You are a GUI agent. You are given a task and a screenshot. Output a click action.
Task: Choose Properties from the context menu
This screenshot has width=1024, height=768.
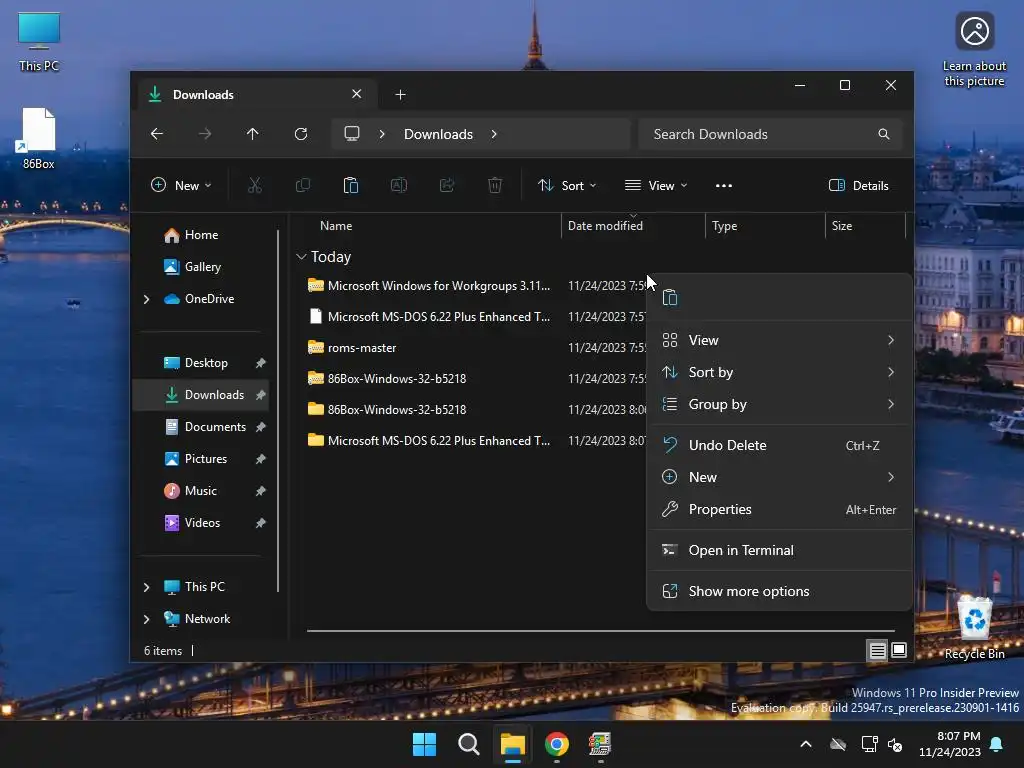[778, 509]
